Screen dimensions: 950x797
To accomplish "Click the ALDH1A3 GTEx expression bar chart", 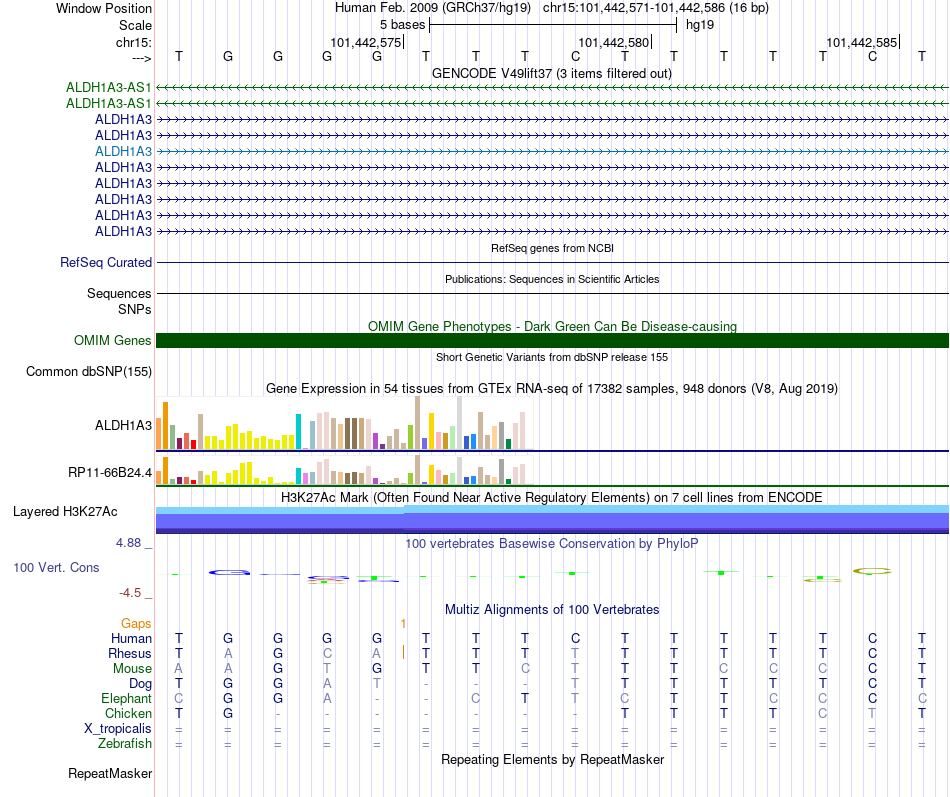I will [x=345, y=423].
